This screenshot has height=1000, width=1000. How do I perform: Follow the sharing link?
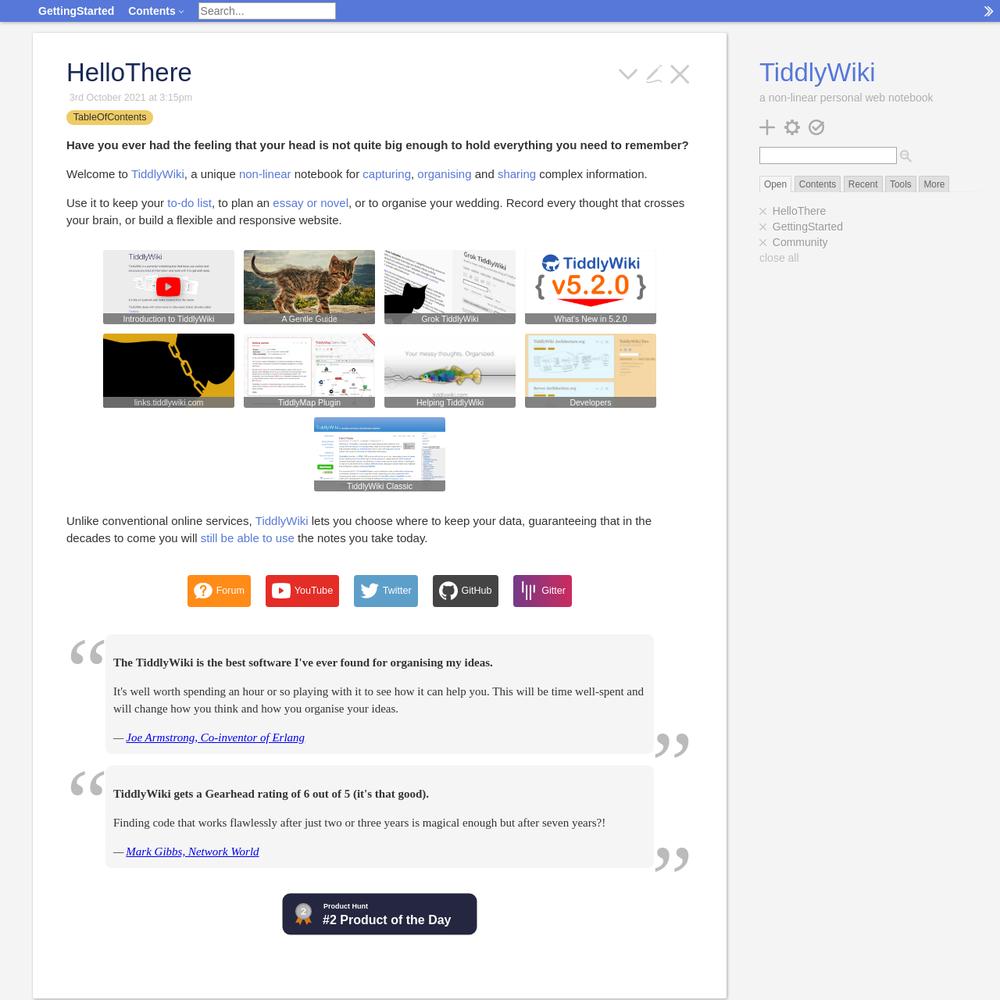[x=517, y=174]
